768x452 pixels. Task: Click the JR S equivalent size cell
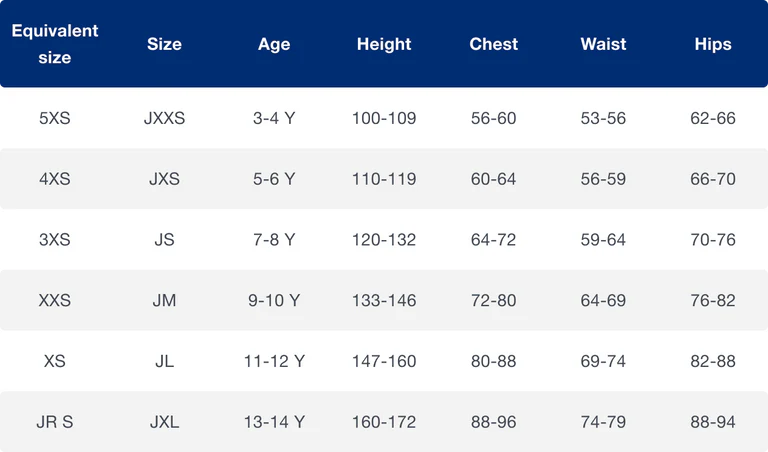tap(55, 422)
